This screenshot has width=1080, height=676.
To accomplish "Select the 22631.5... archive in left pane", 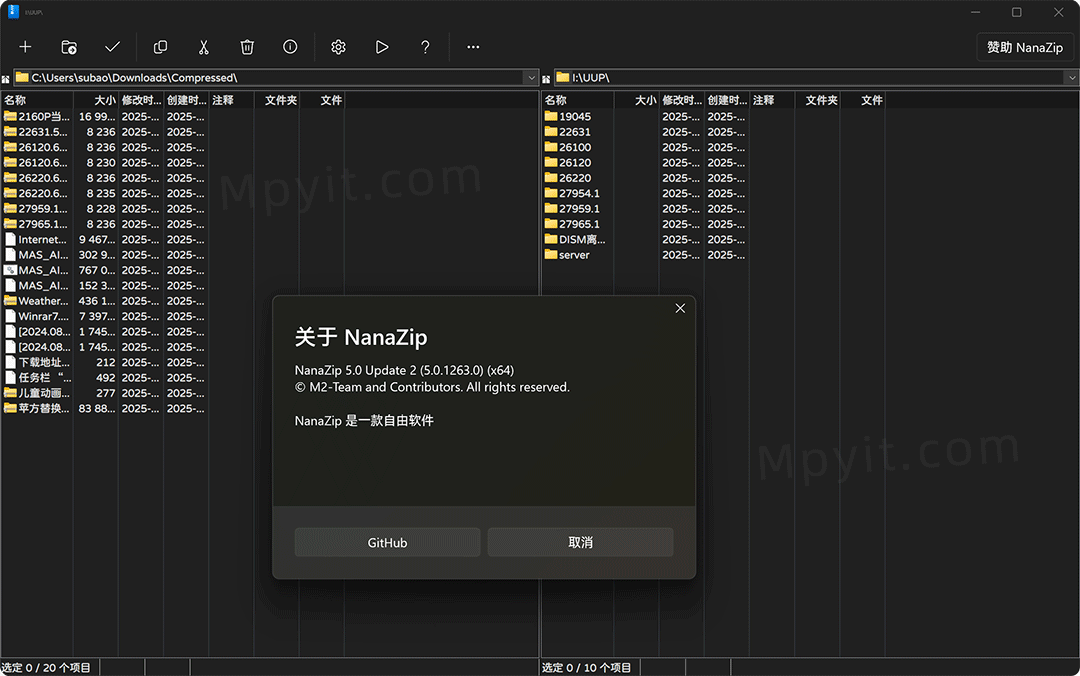I will point(36,132).
